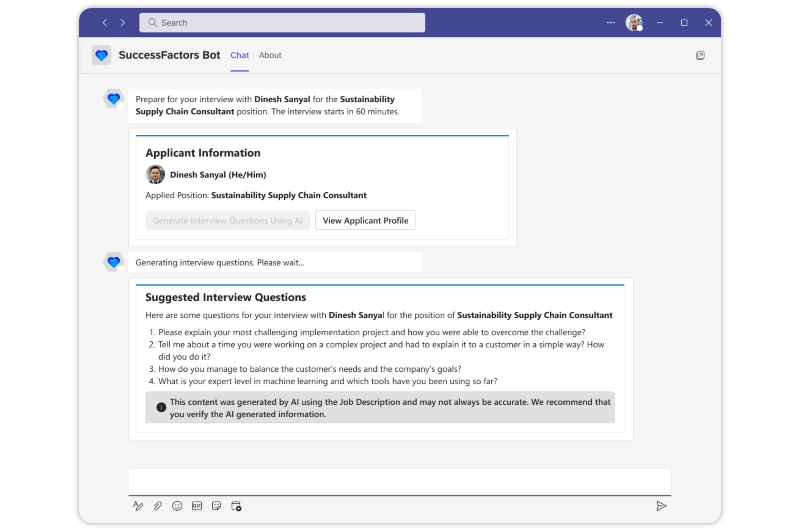Minimize the Teams window
Screen dimensions: 800x531
tap(660, 22)
